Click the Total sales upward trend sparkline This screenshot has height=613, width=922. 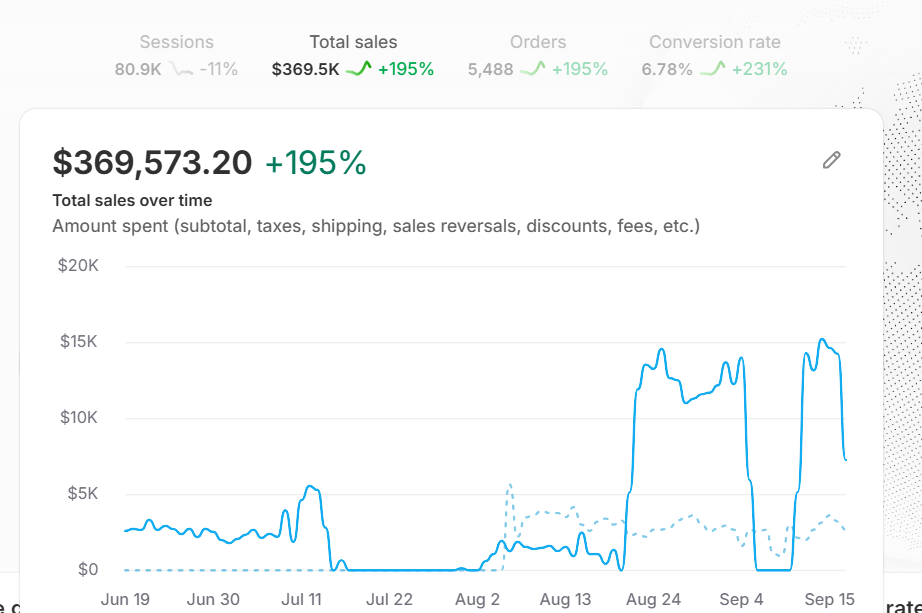[x=359, y=69]
